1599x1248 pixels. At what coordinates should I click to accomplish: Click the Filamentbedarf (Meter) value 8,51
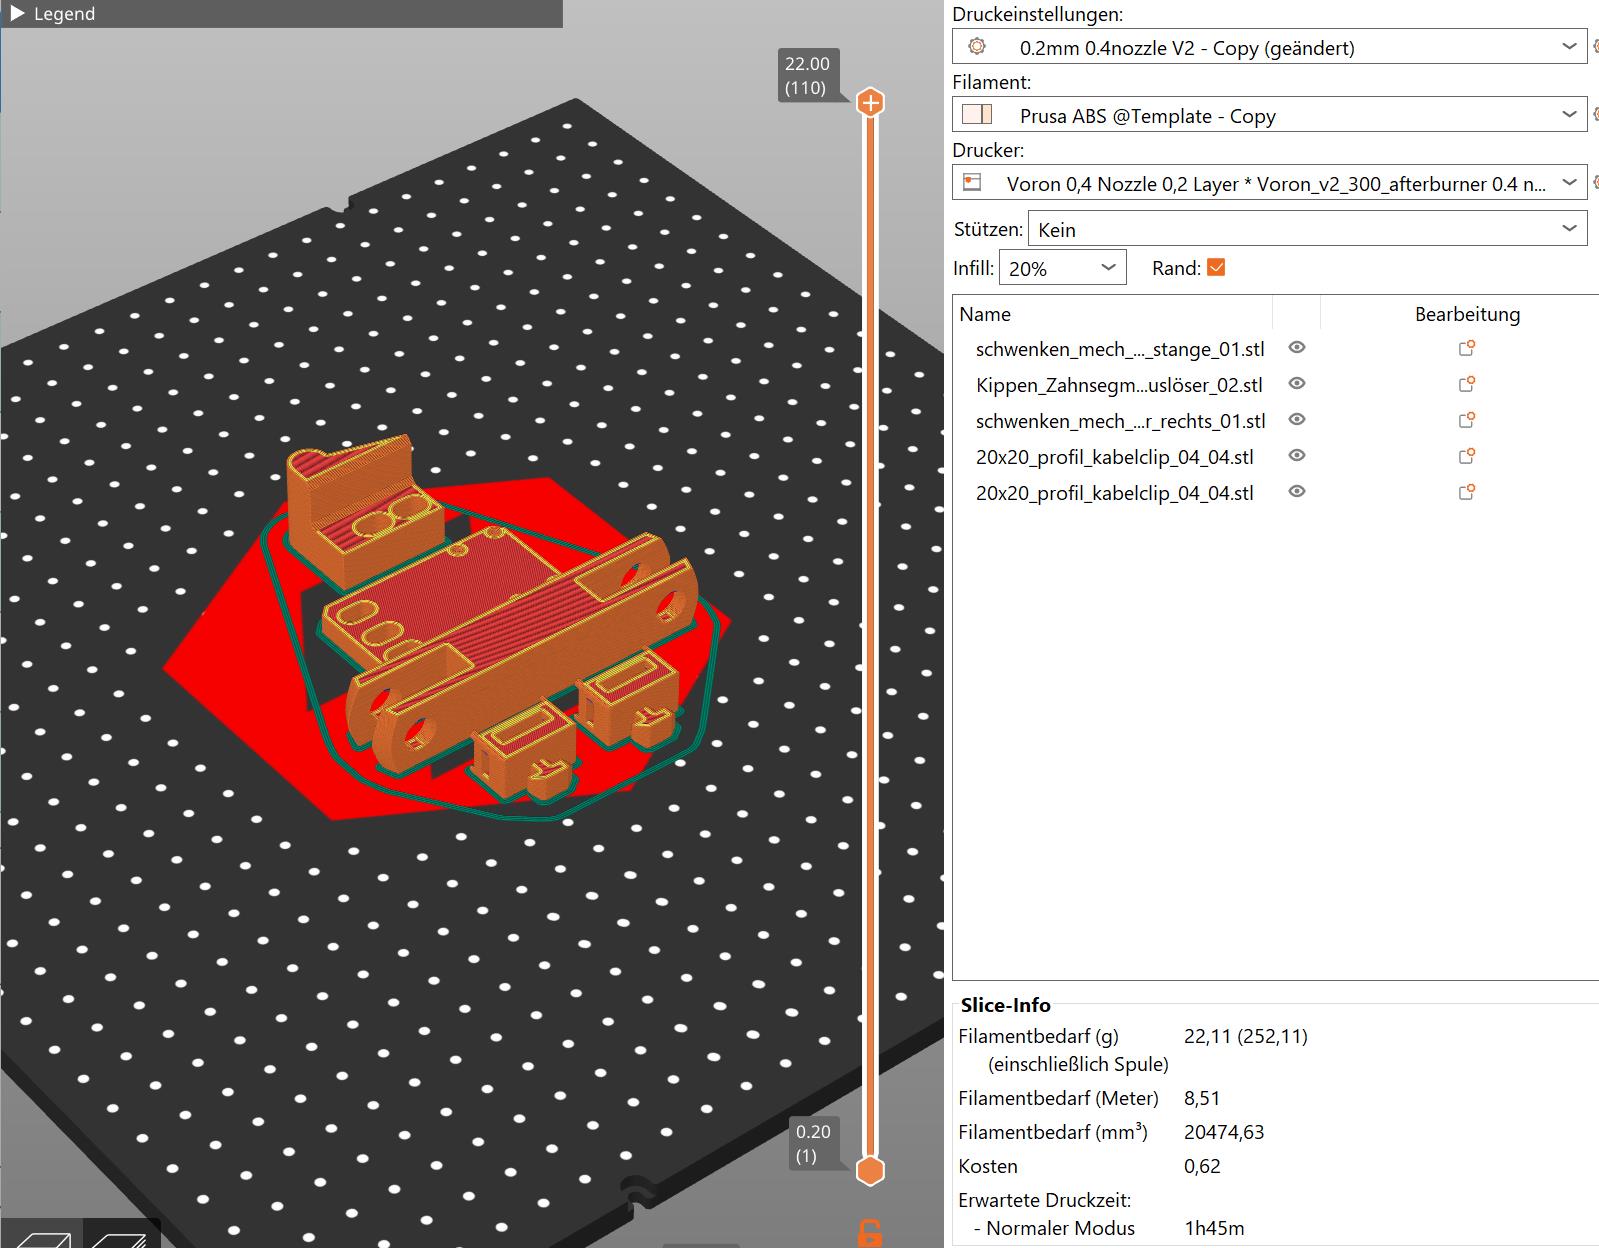1202,1098
